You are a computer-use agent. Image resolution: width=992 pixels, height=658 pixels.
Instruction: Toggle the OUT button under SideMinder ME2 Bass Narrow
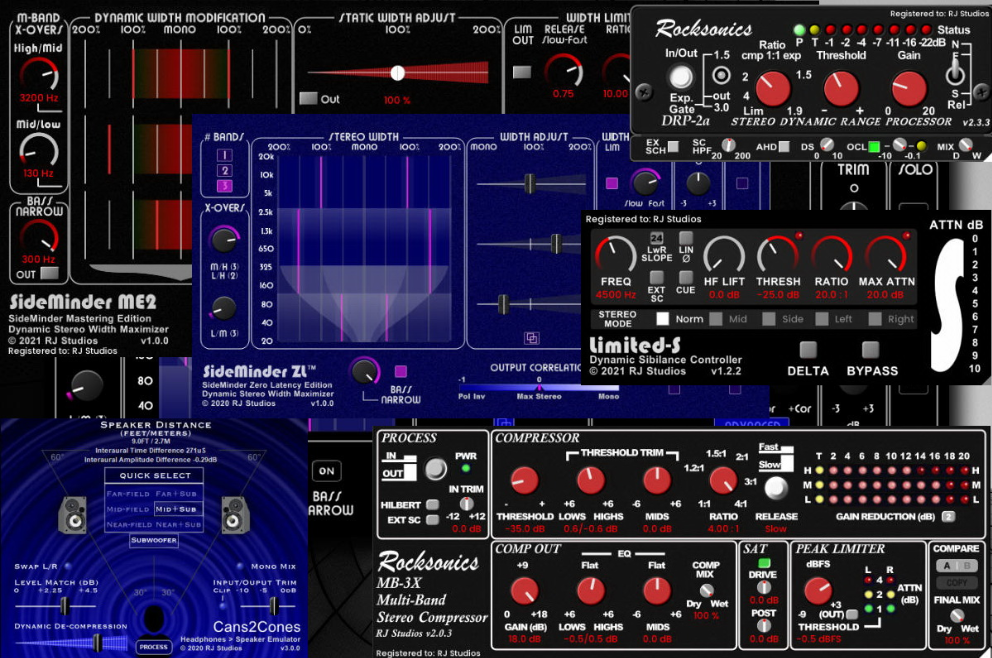pos(49,273)
